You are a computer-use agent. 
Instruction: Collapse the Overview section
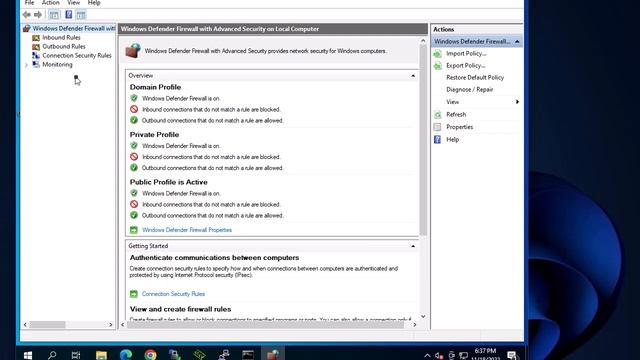[x=413, y=76]
